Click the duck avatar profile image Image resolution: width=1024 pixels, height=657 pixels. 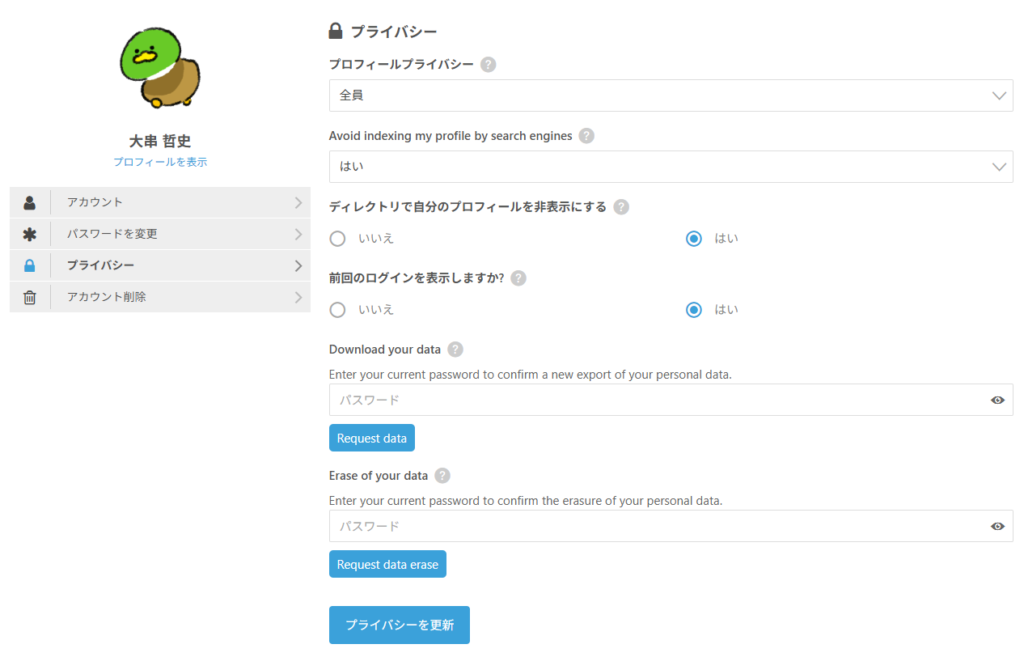[159, 69]
